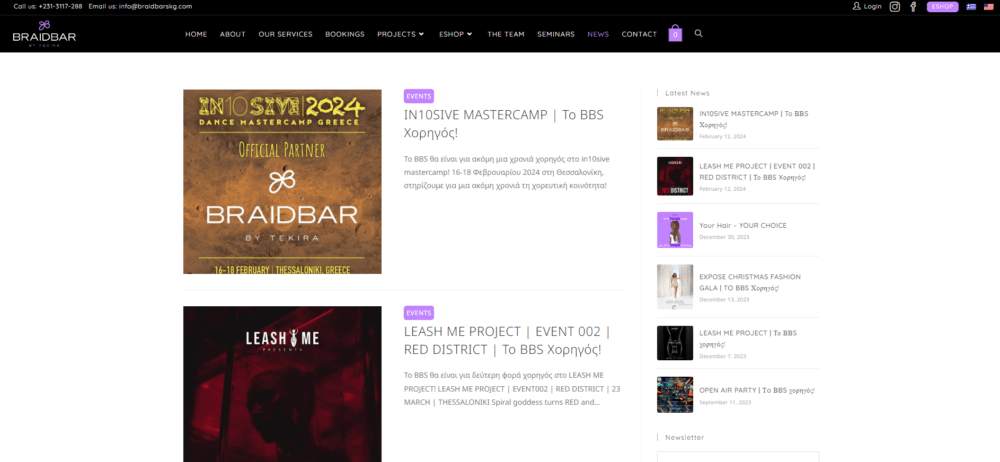Click the BraidBar logo in header

click(x=44, y=33)
